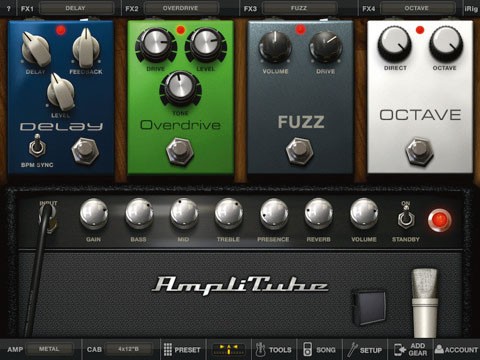480x360 pixels.
Task: Click the amp BASS knob
Action: (139, 213)
